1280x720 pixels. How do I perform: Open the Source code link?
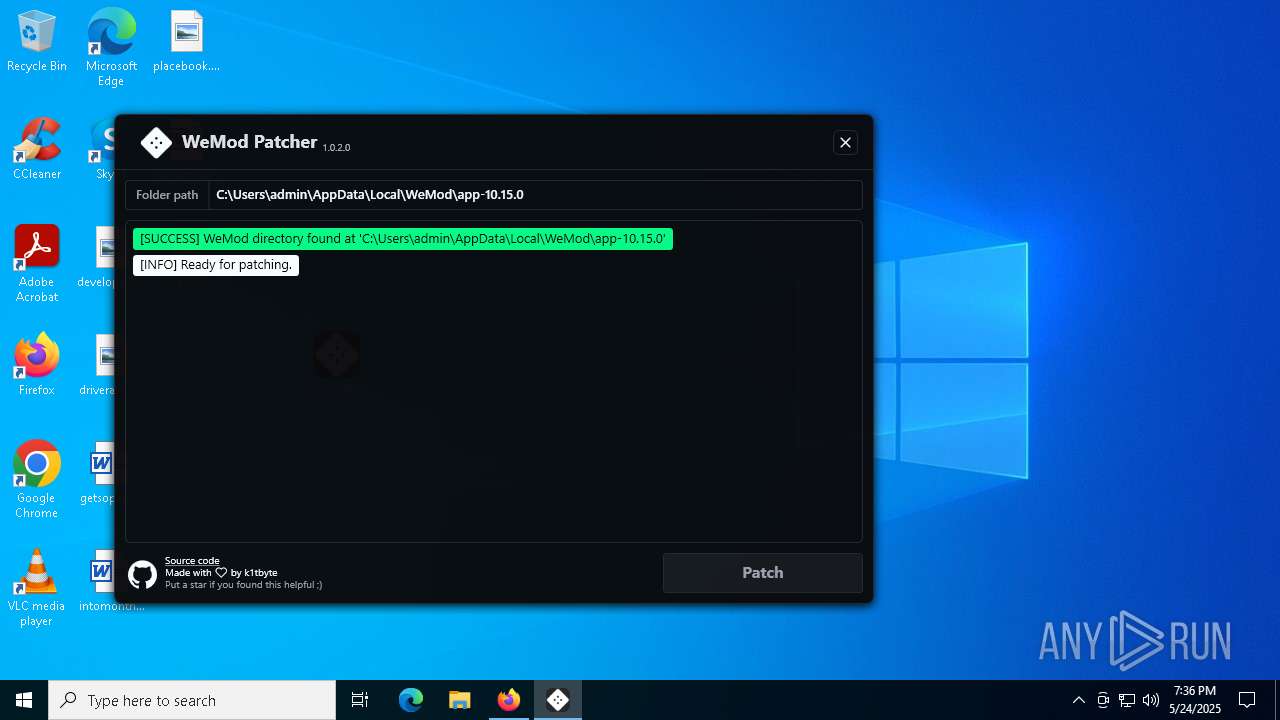[x=192, y=561]
